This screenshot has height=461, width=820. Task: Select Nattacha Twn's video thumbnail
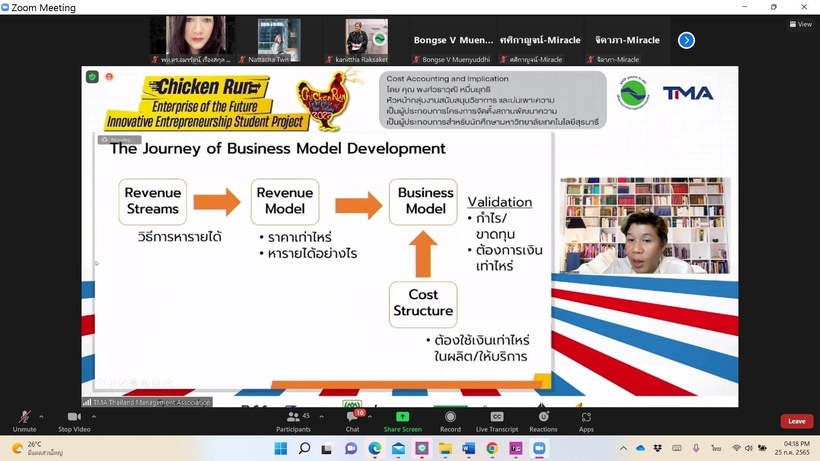click(279, 40)
